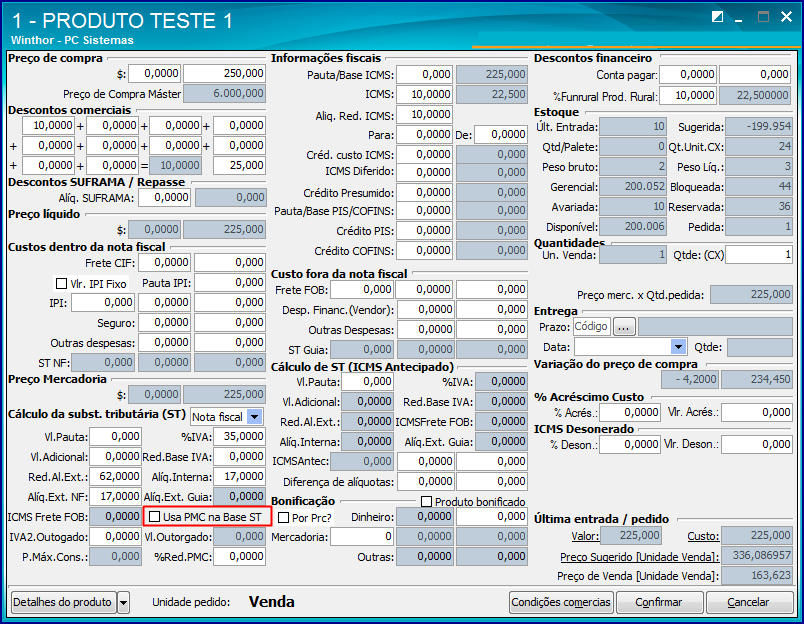Click the Unidade pedido Venda label
804x624 pixels.
click(x=271, y=602)
